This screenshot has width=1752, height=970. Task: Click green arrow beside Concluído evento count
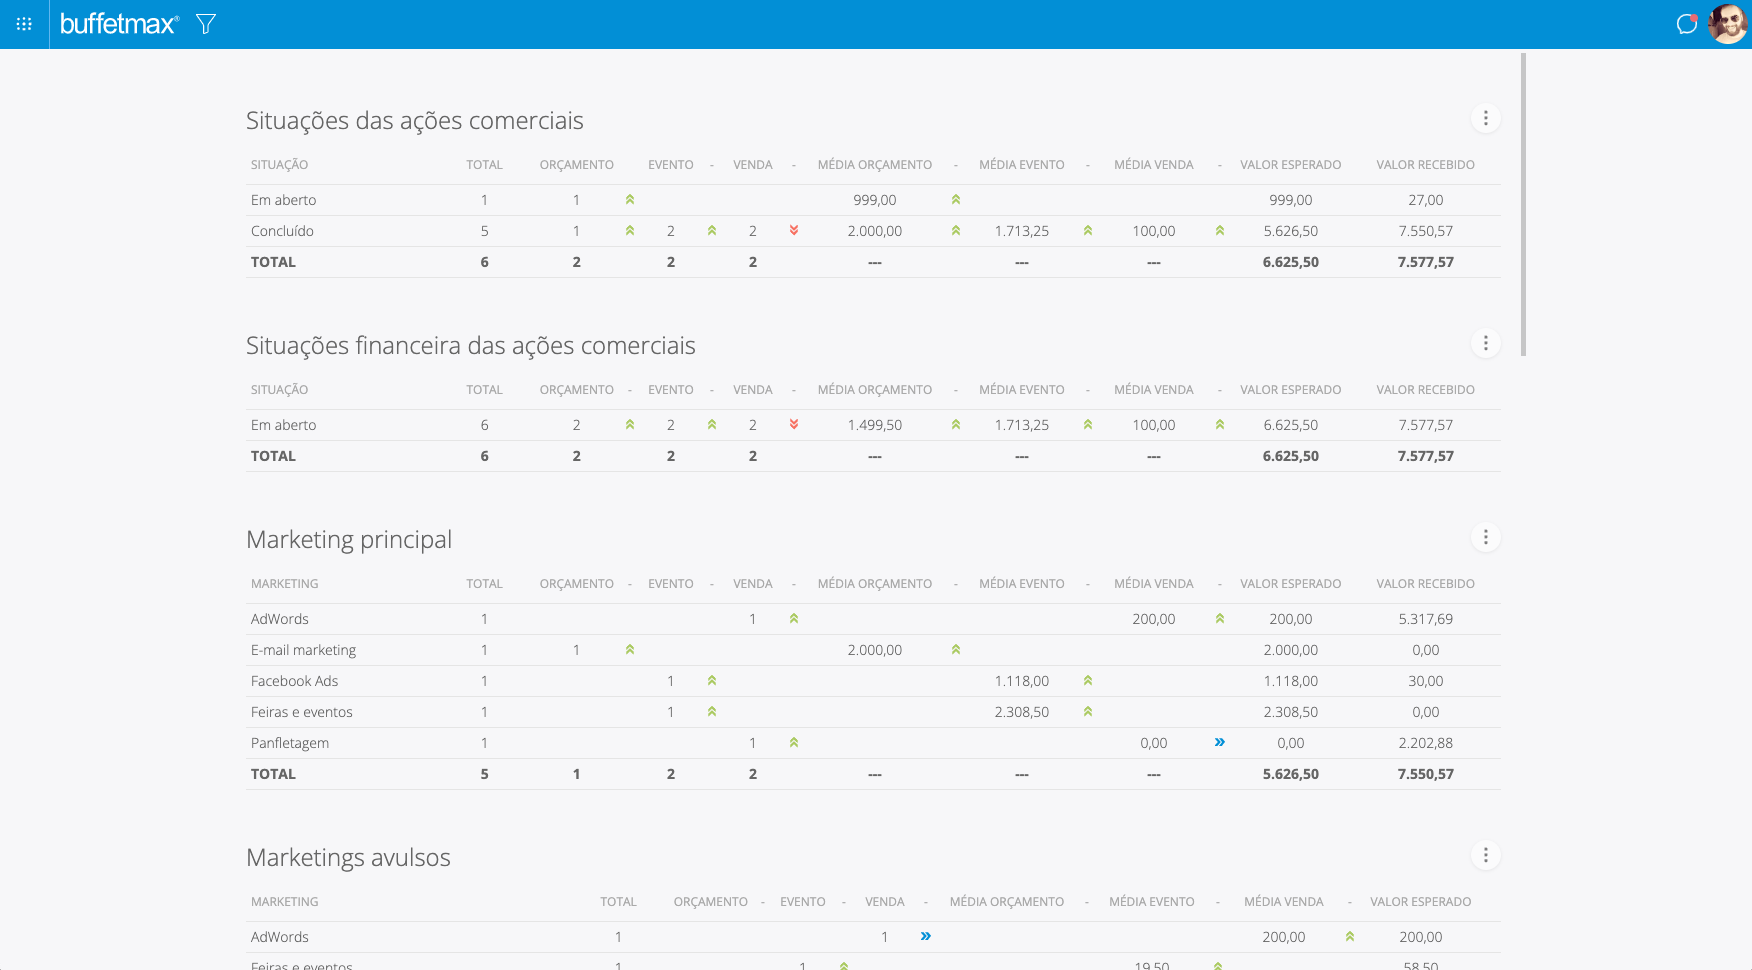[712, 231]
